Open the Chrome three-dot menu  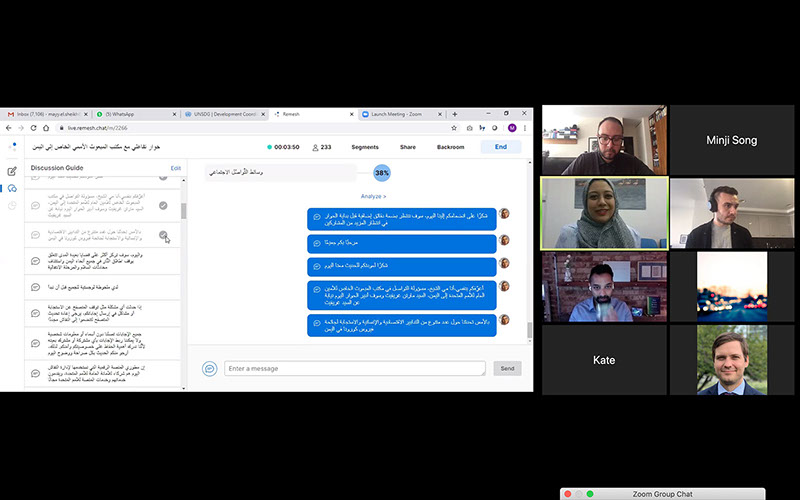526,128
